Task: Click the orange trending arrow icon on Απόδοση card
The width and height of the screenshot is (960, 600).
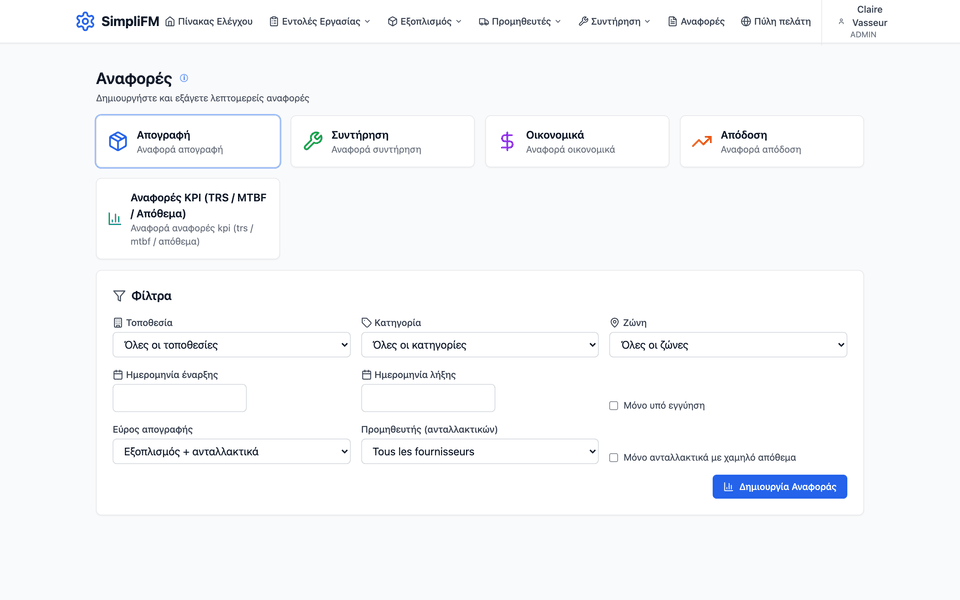Action: pos(702,141)
